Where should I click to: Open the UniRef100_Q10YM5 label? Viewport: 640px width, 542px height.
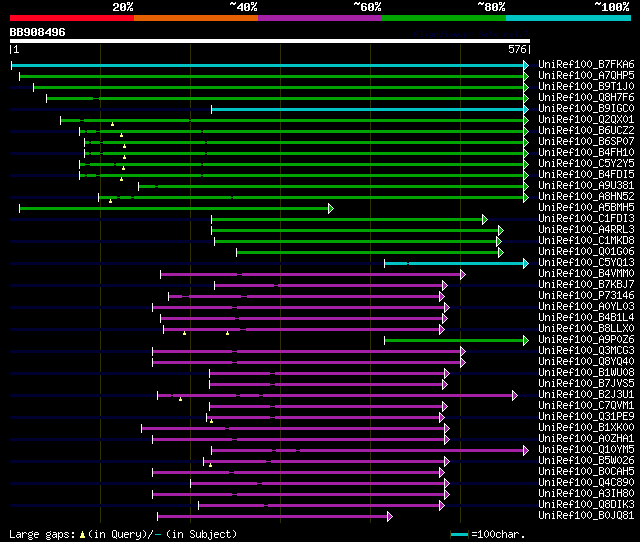click(x=586, y=450)
